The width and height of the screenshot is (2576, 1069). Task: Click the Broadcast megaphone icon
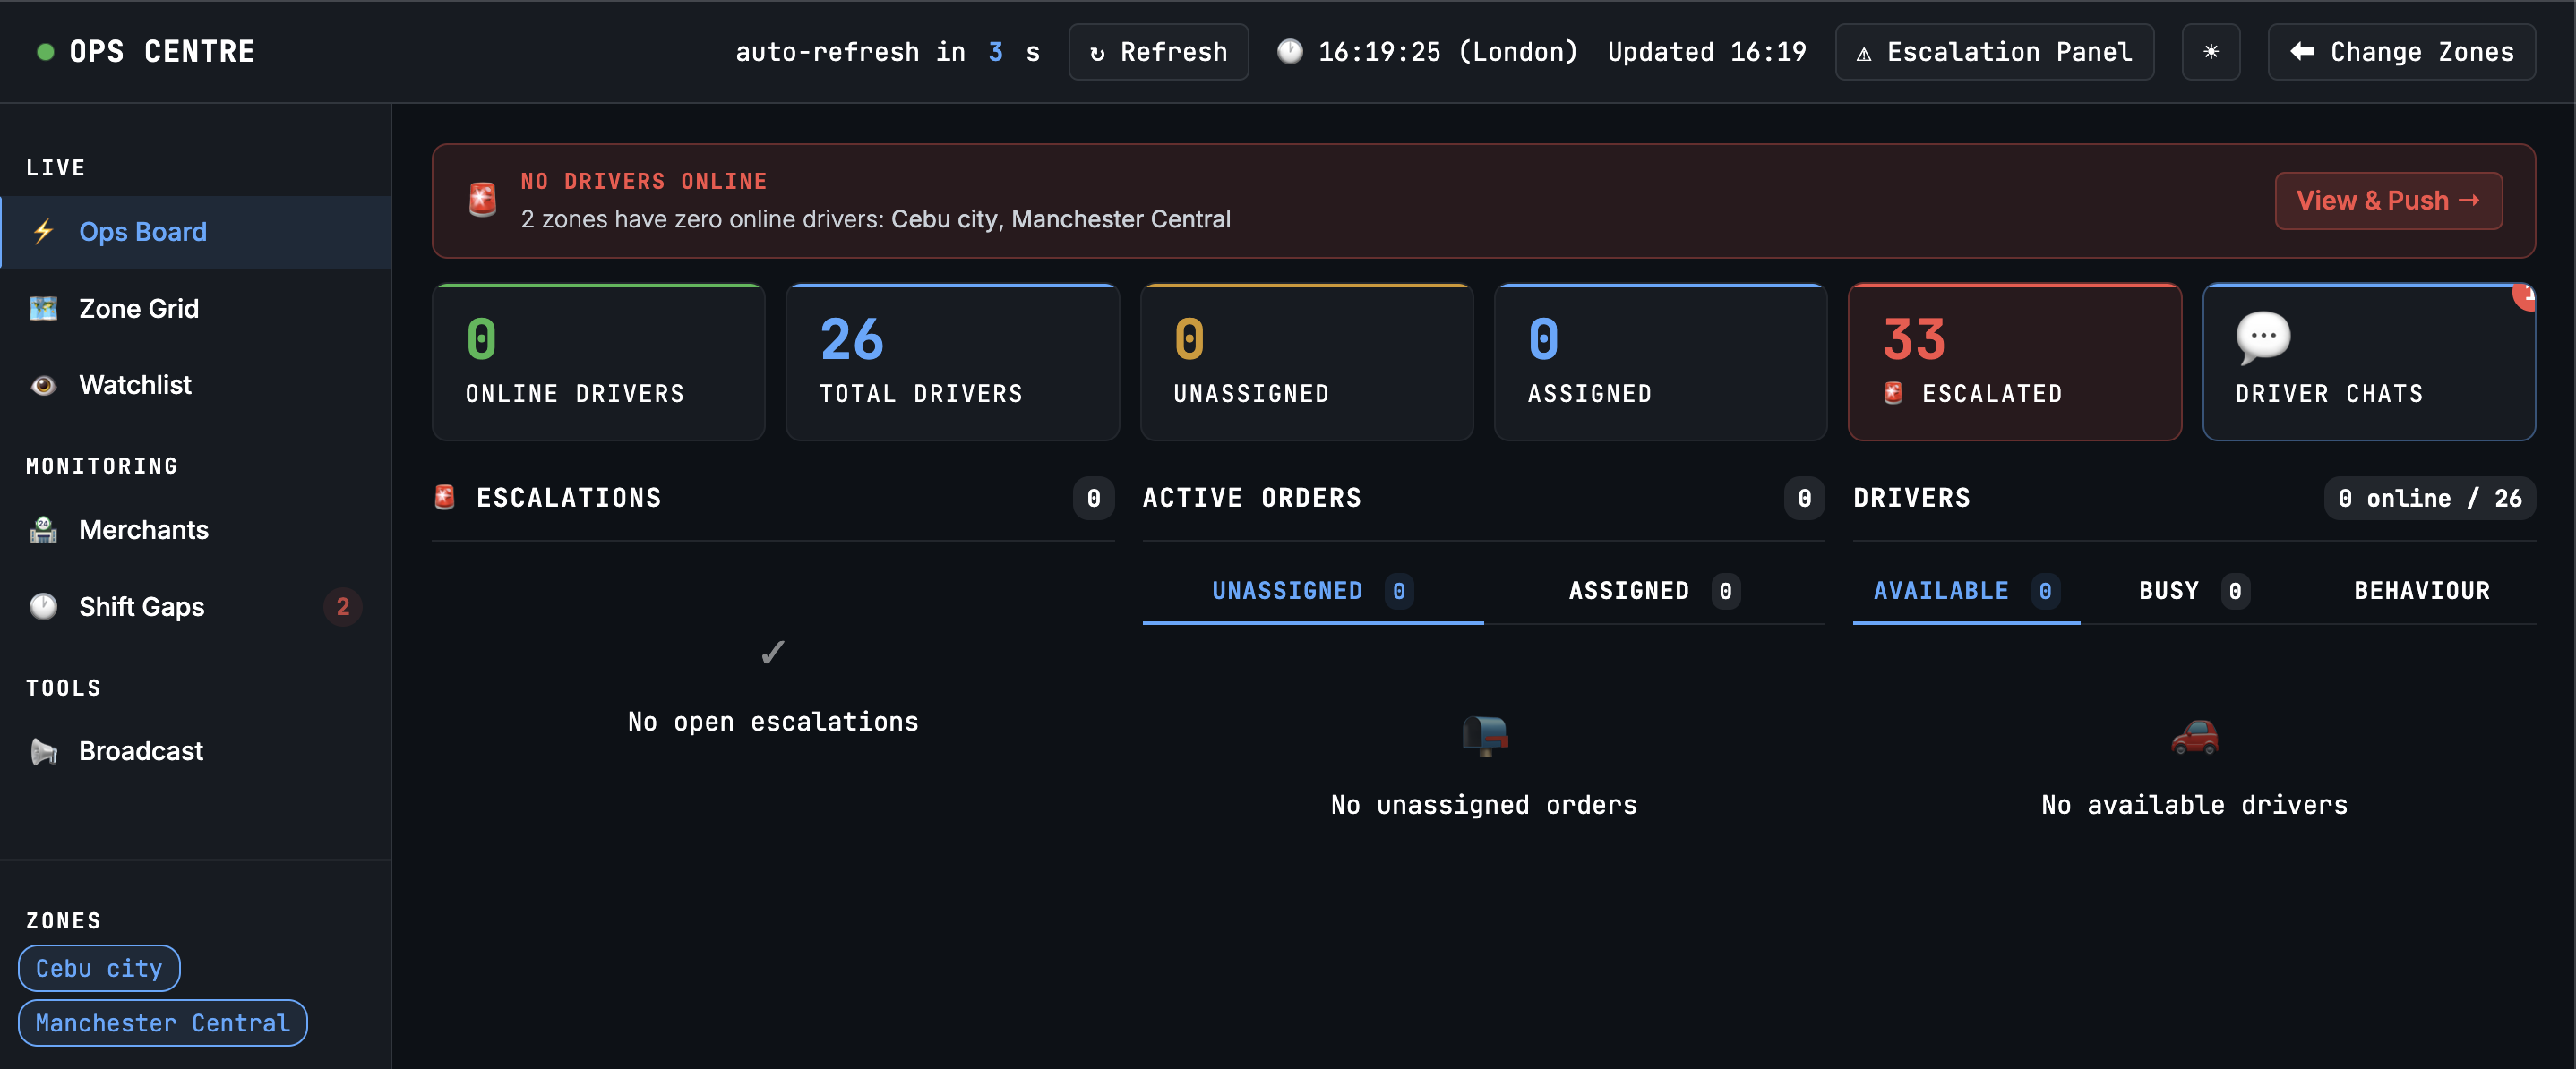(x=43, y=751)
